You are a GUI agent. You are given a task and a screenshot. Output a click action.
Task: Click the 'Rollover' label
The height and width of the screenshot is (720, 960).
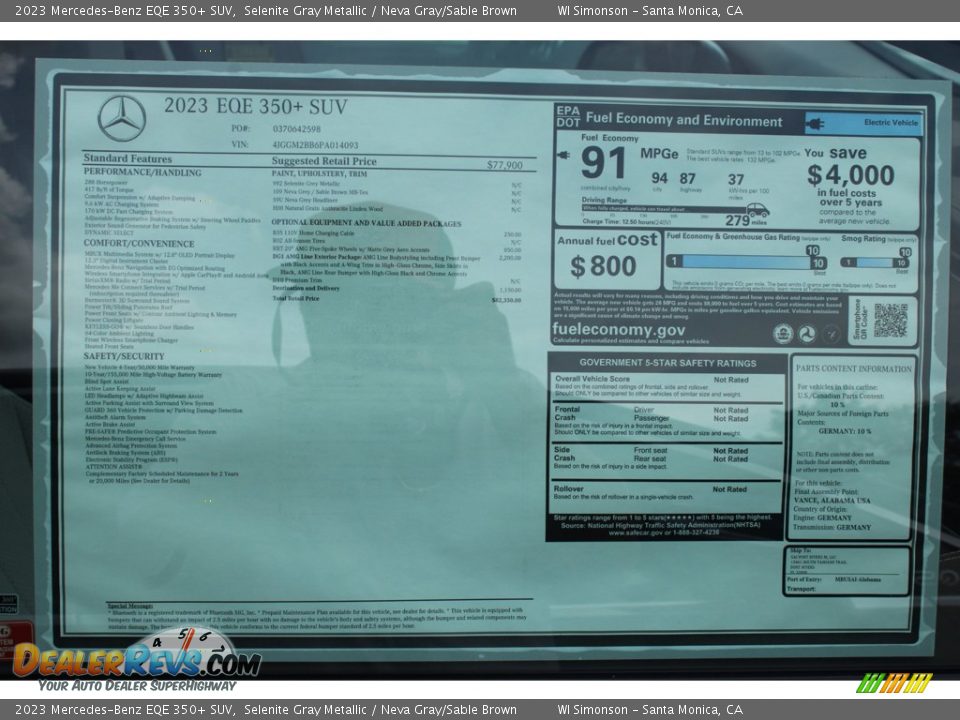(569, 489)
